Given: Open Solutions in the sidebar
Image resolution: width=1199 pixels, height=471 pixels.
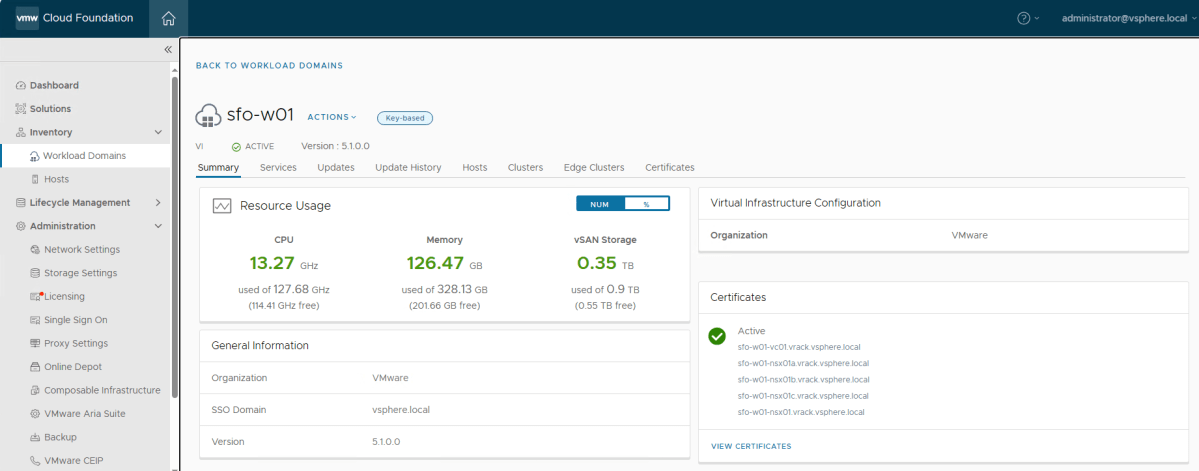Looking at the screenshot, I should (50, 109).
